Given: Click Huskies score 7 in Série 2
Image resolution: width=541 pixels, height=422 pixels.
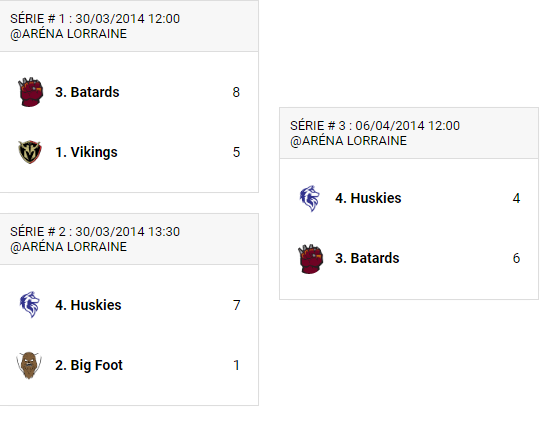Looking at the screenshot, I should (x=236, y=305).
